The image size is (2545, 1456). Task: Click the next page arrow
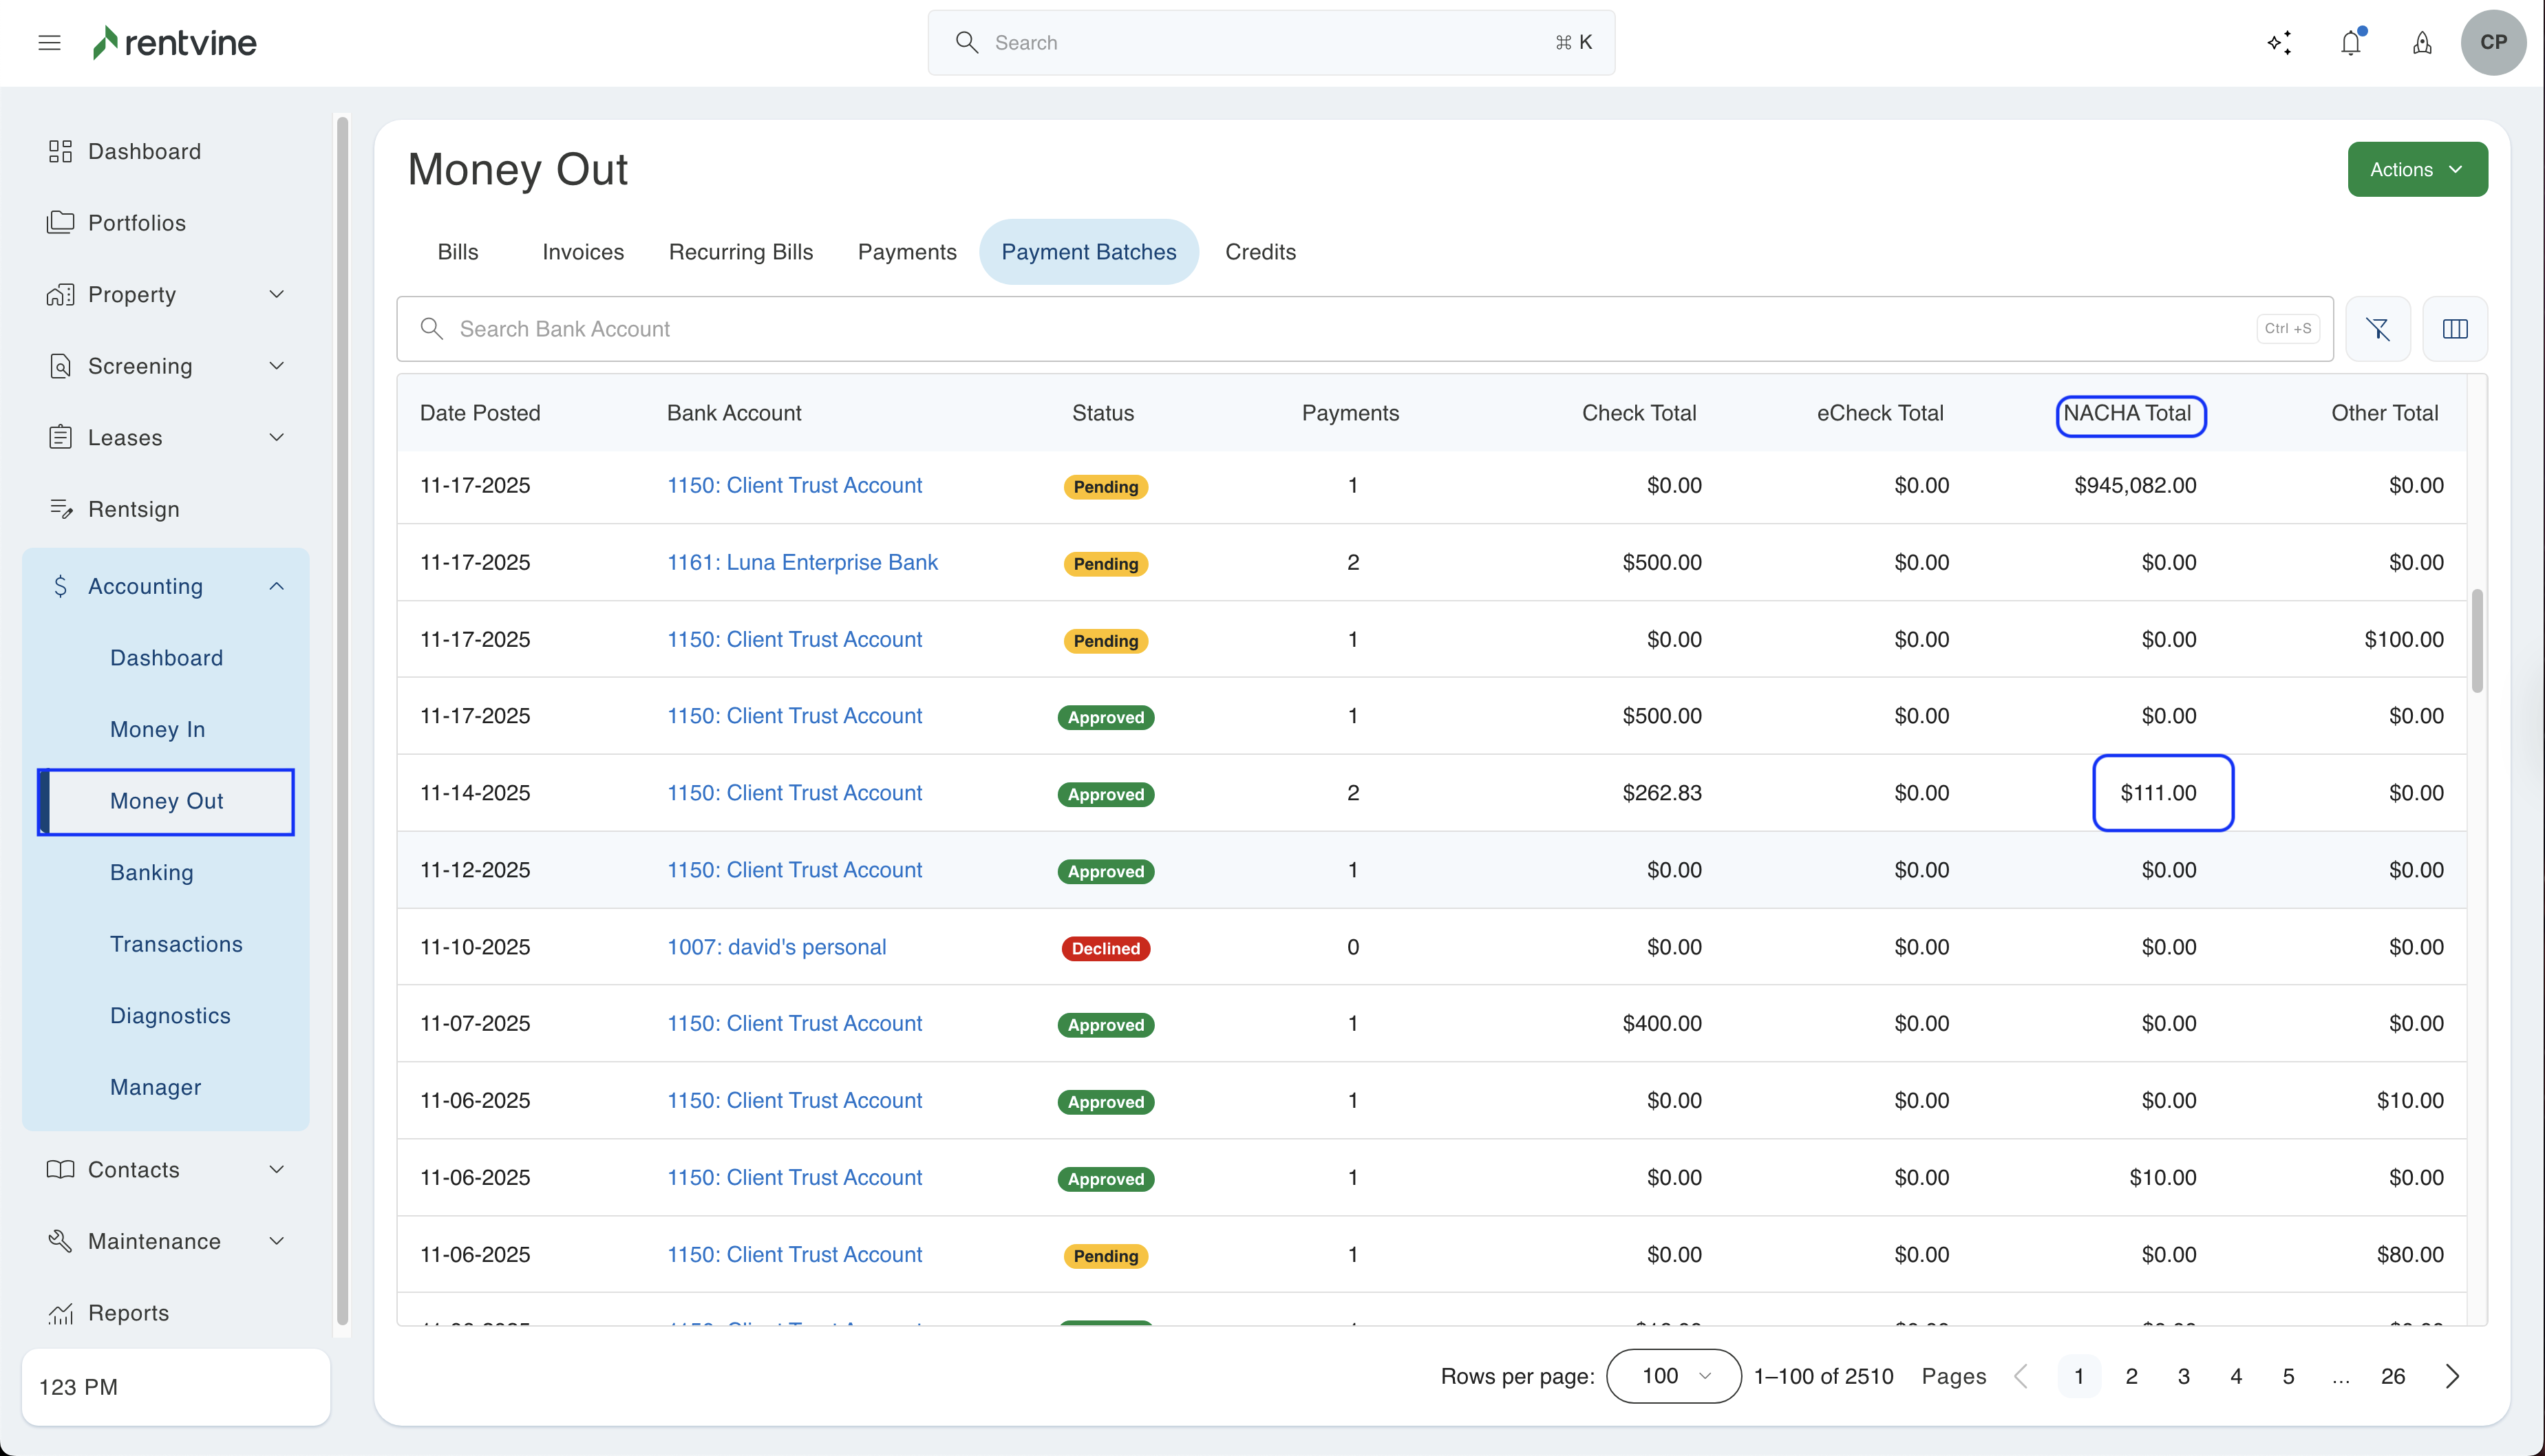[2452, 1376]
